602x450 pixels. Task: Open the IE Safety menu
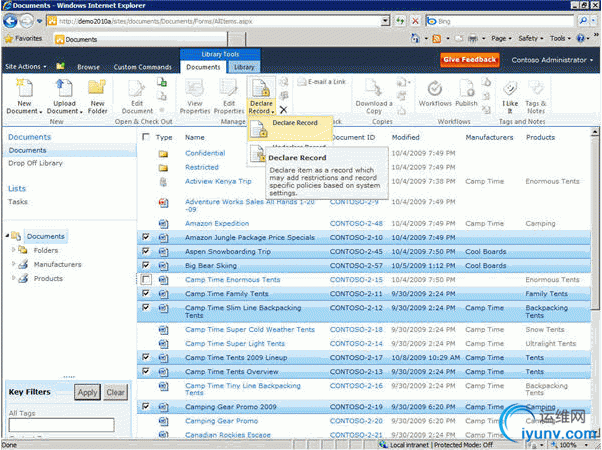(531, 38)
